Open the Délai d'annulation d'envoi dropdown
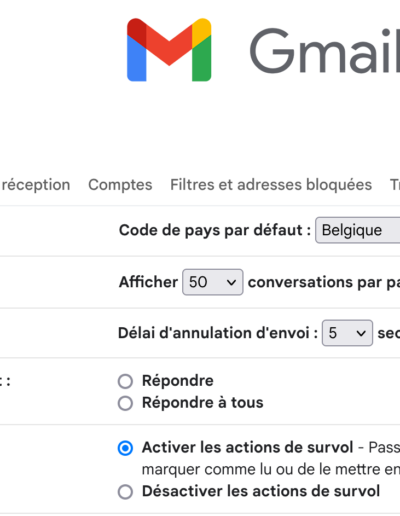Image resolution: width=400 pixels, height=516 pixels. click(347, 333)
